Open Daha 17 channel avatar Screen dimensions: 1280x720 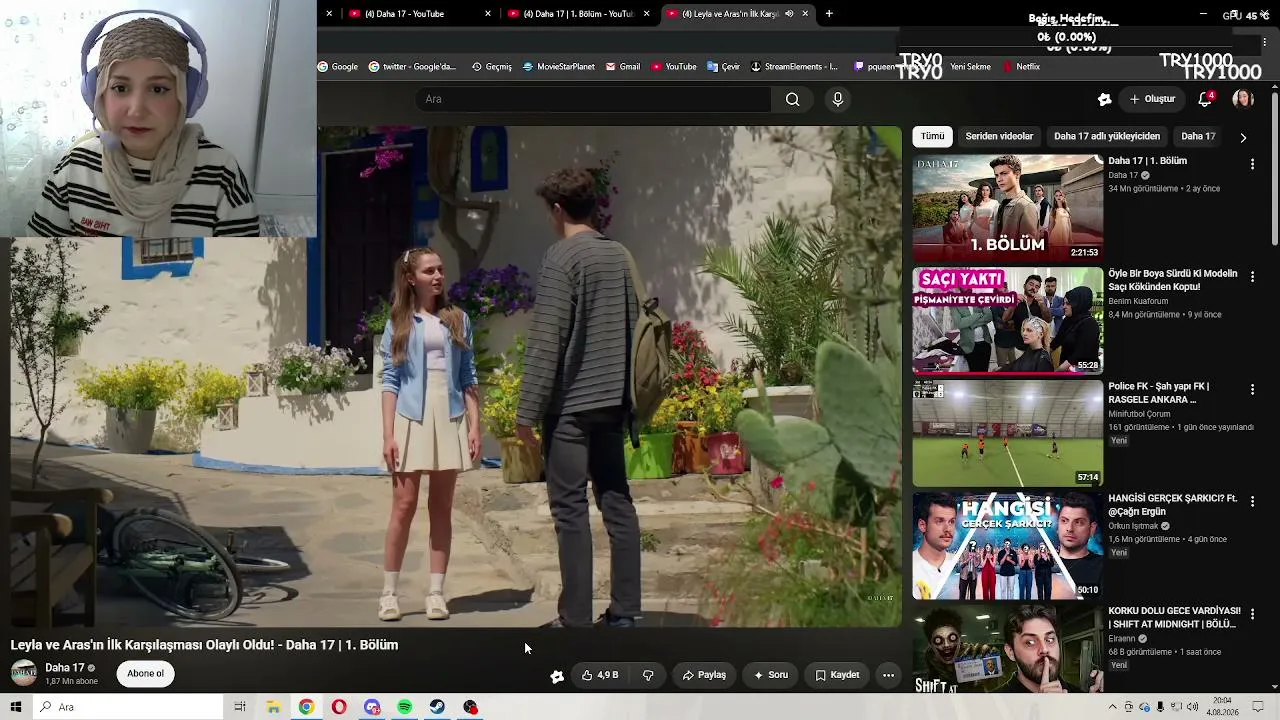[x=24, y=673]
